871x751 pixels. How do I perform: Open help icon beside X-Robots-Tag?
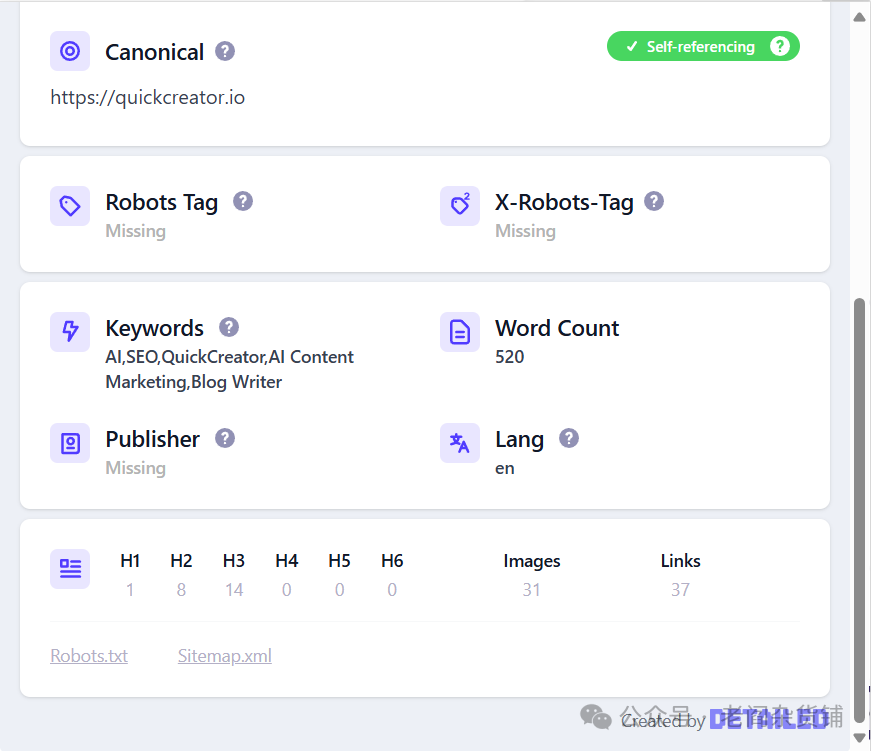654,201
